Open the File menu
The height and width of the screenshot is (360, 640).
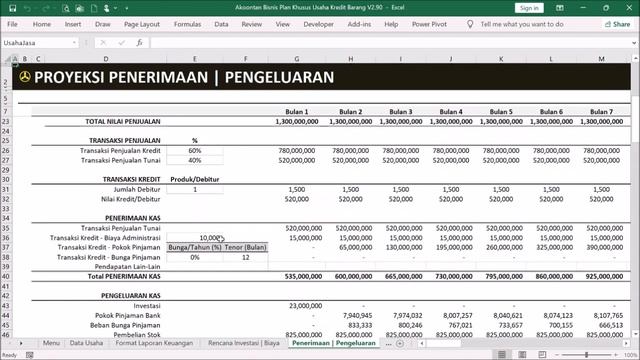12,24
